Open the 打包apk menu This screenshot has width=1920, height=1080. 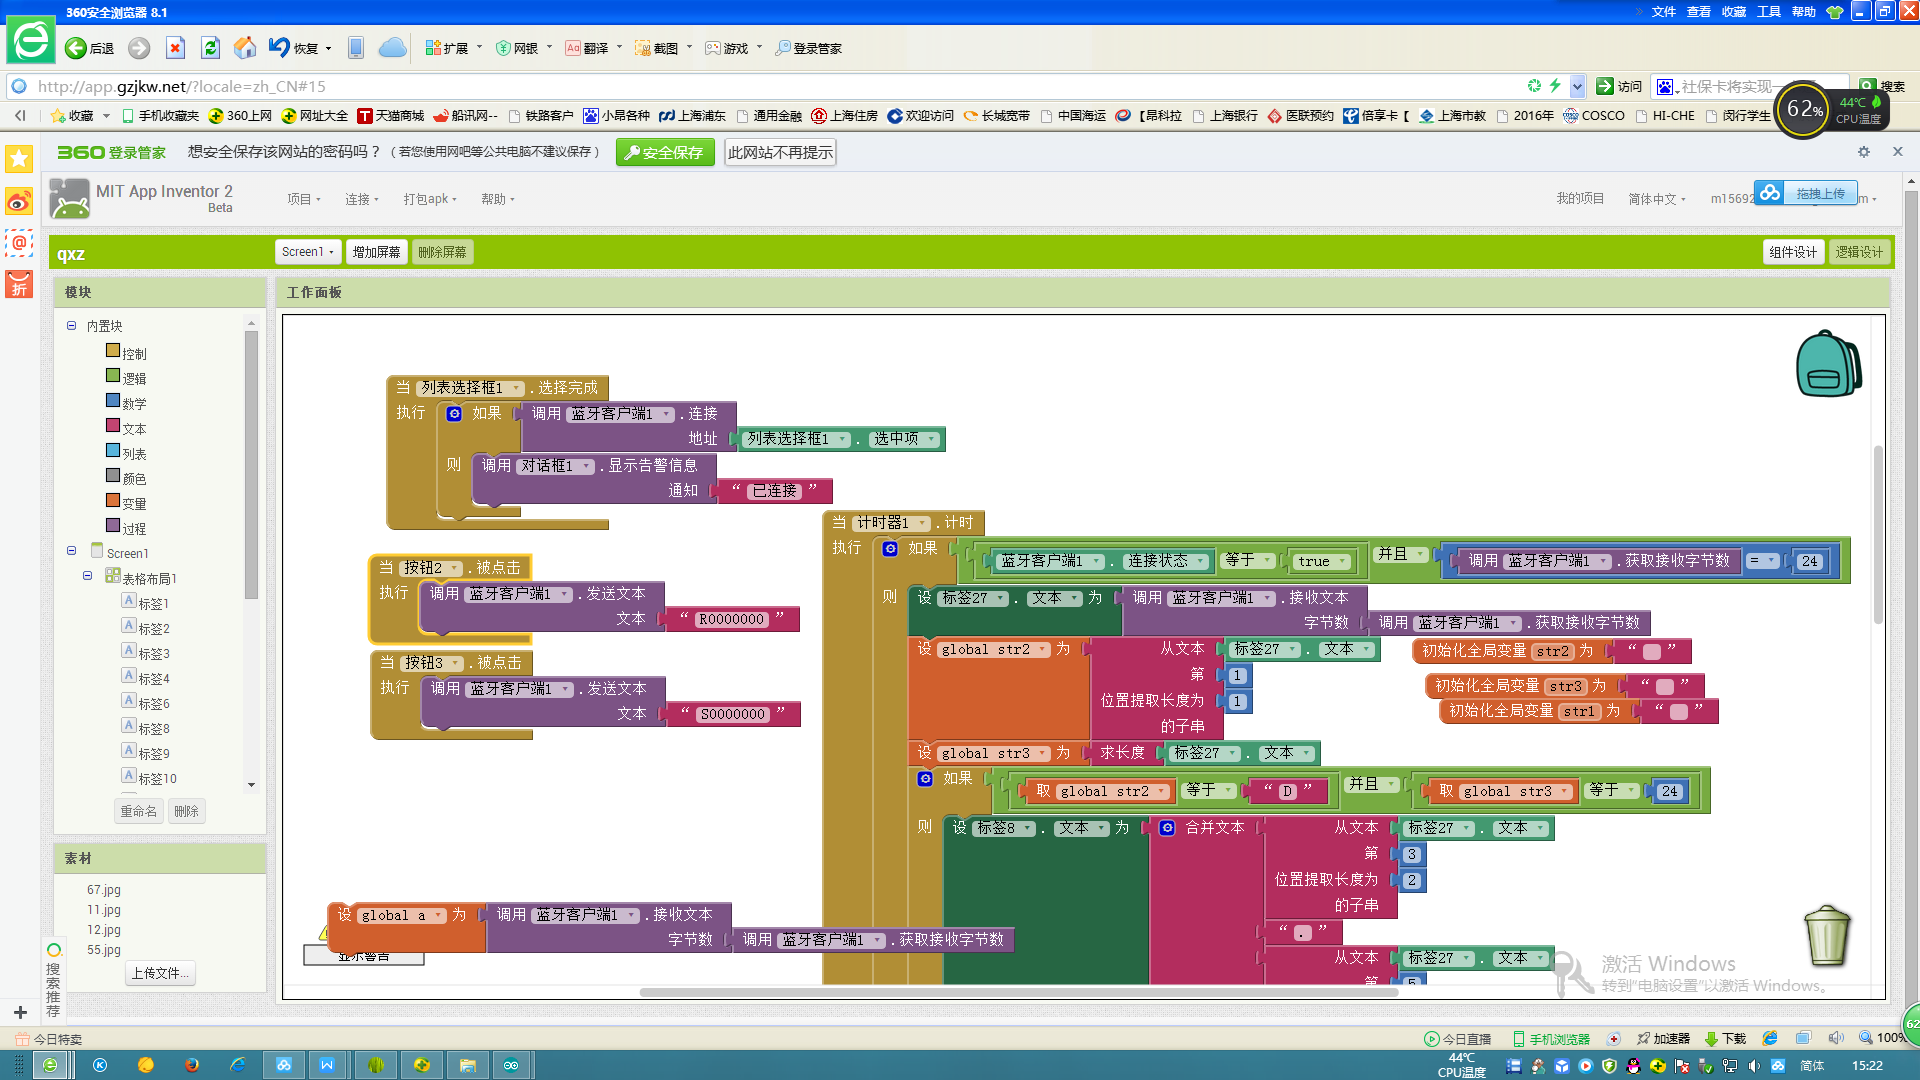click(x=429, y=199)
